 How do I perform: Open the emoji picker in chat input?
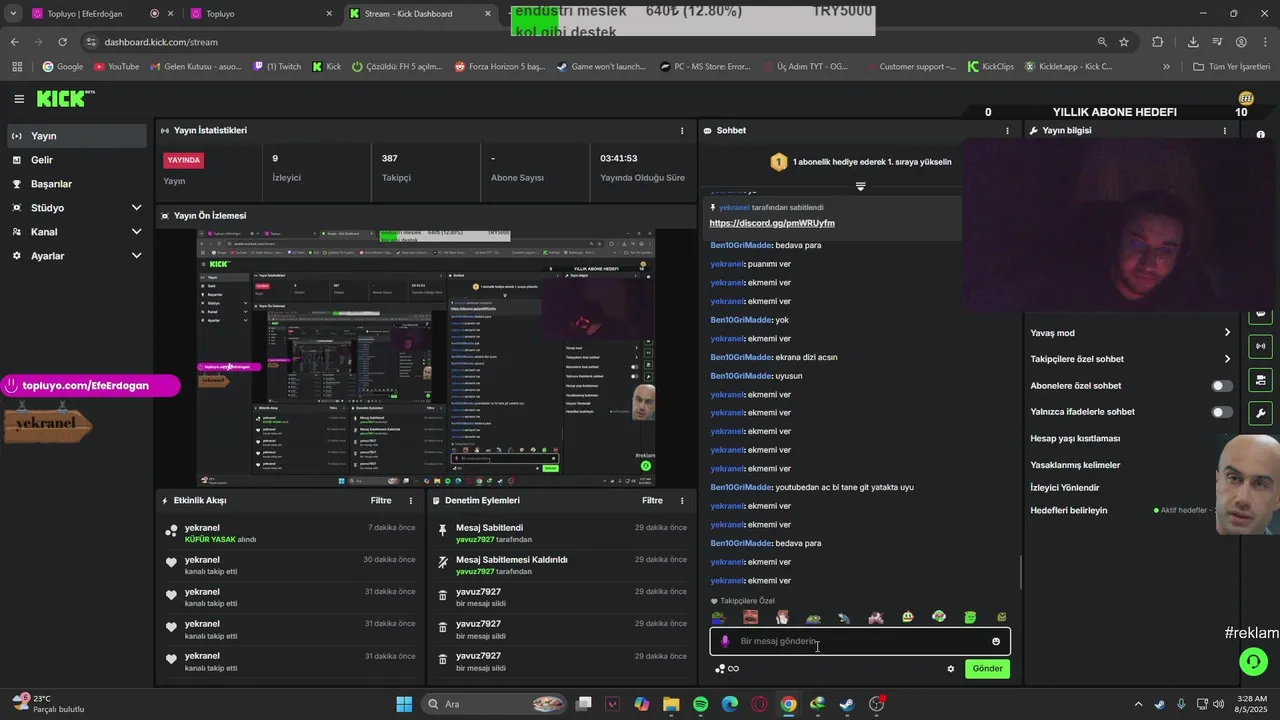tap(996, 642)
